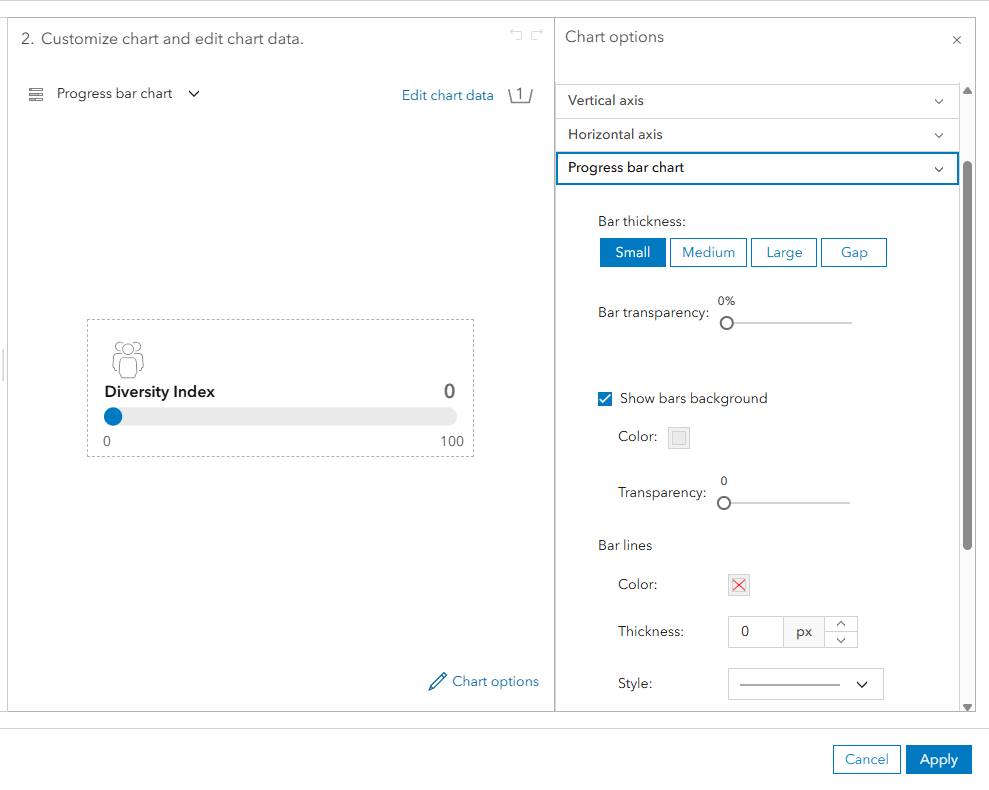Viewport: 989px width, 790px height.
Task: Open the Edit chart data link
Action: point(447,96)
